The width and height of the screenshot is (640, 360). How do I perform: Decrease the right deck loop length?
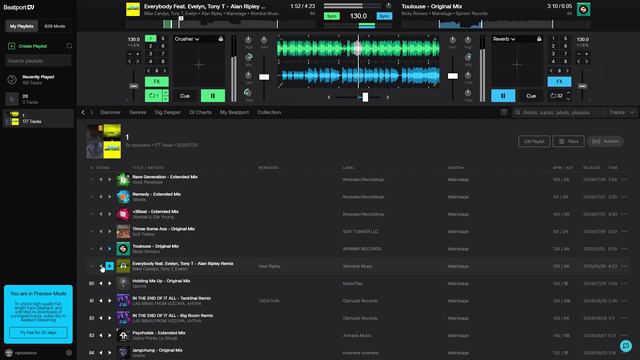click(x=568, y=99)
